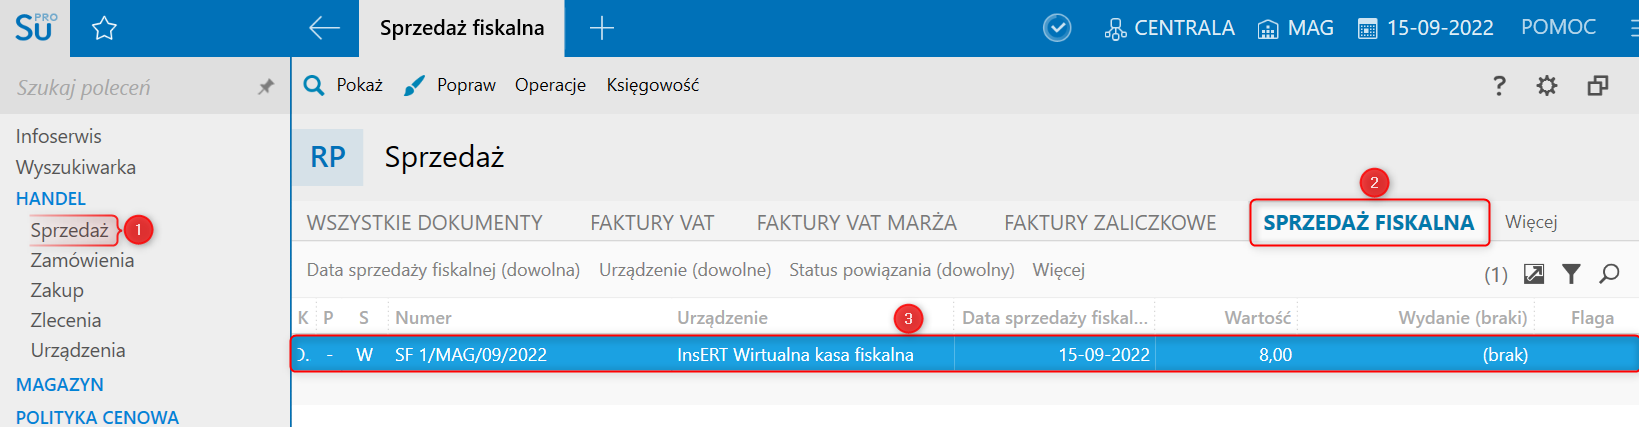Viewport: 1639px width, 427px height.
Task: Expand the Status powiązania filter
Action: point(902,270)
